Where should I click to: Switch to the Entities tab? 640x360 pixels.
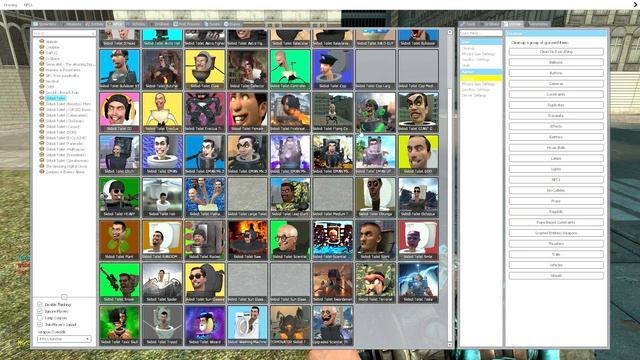pos(95,24)
